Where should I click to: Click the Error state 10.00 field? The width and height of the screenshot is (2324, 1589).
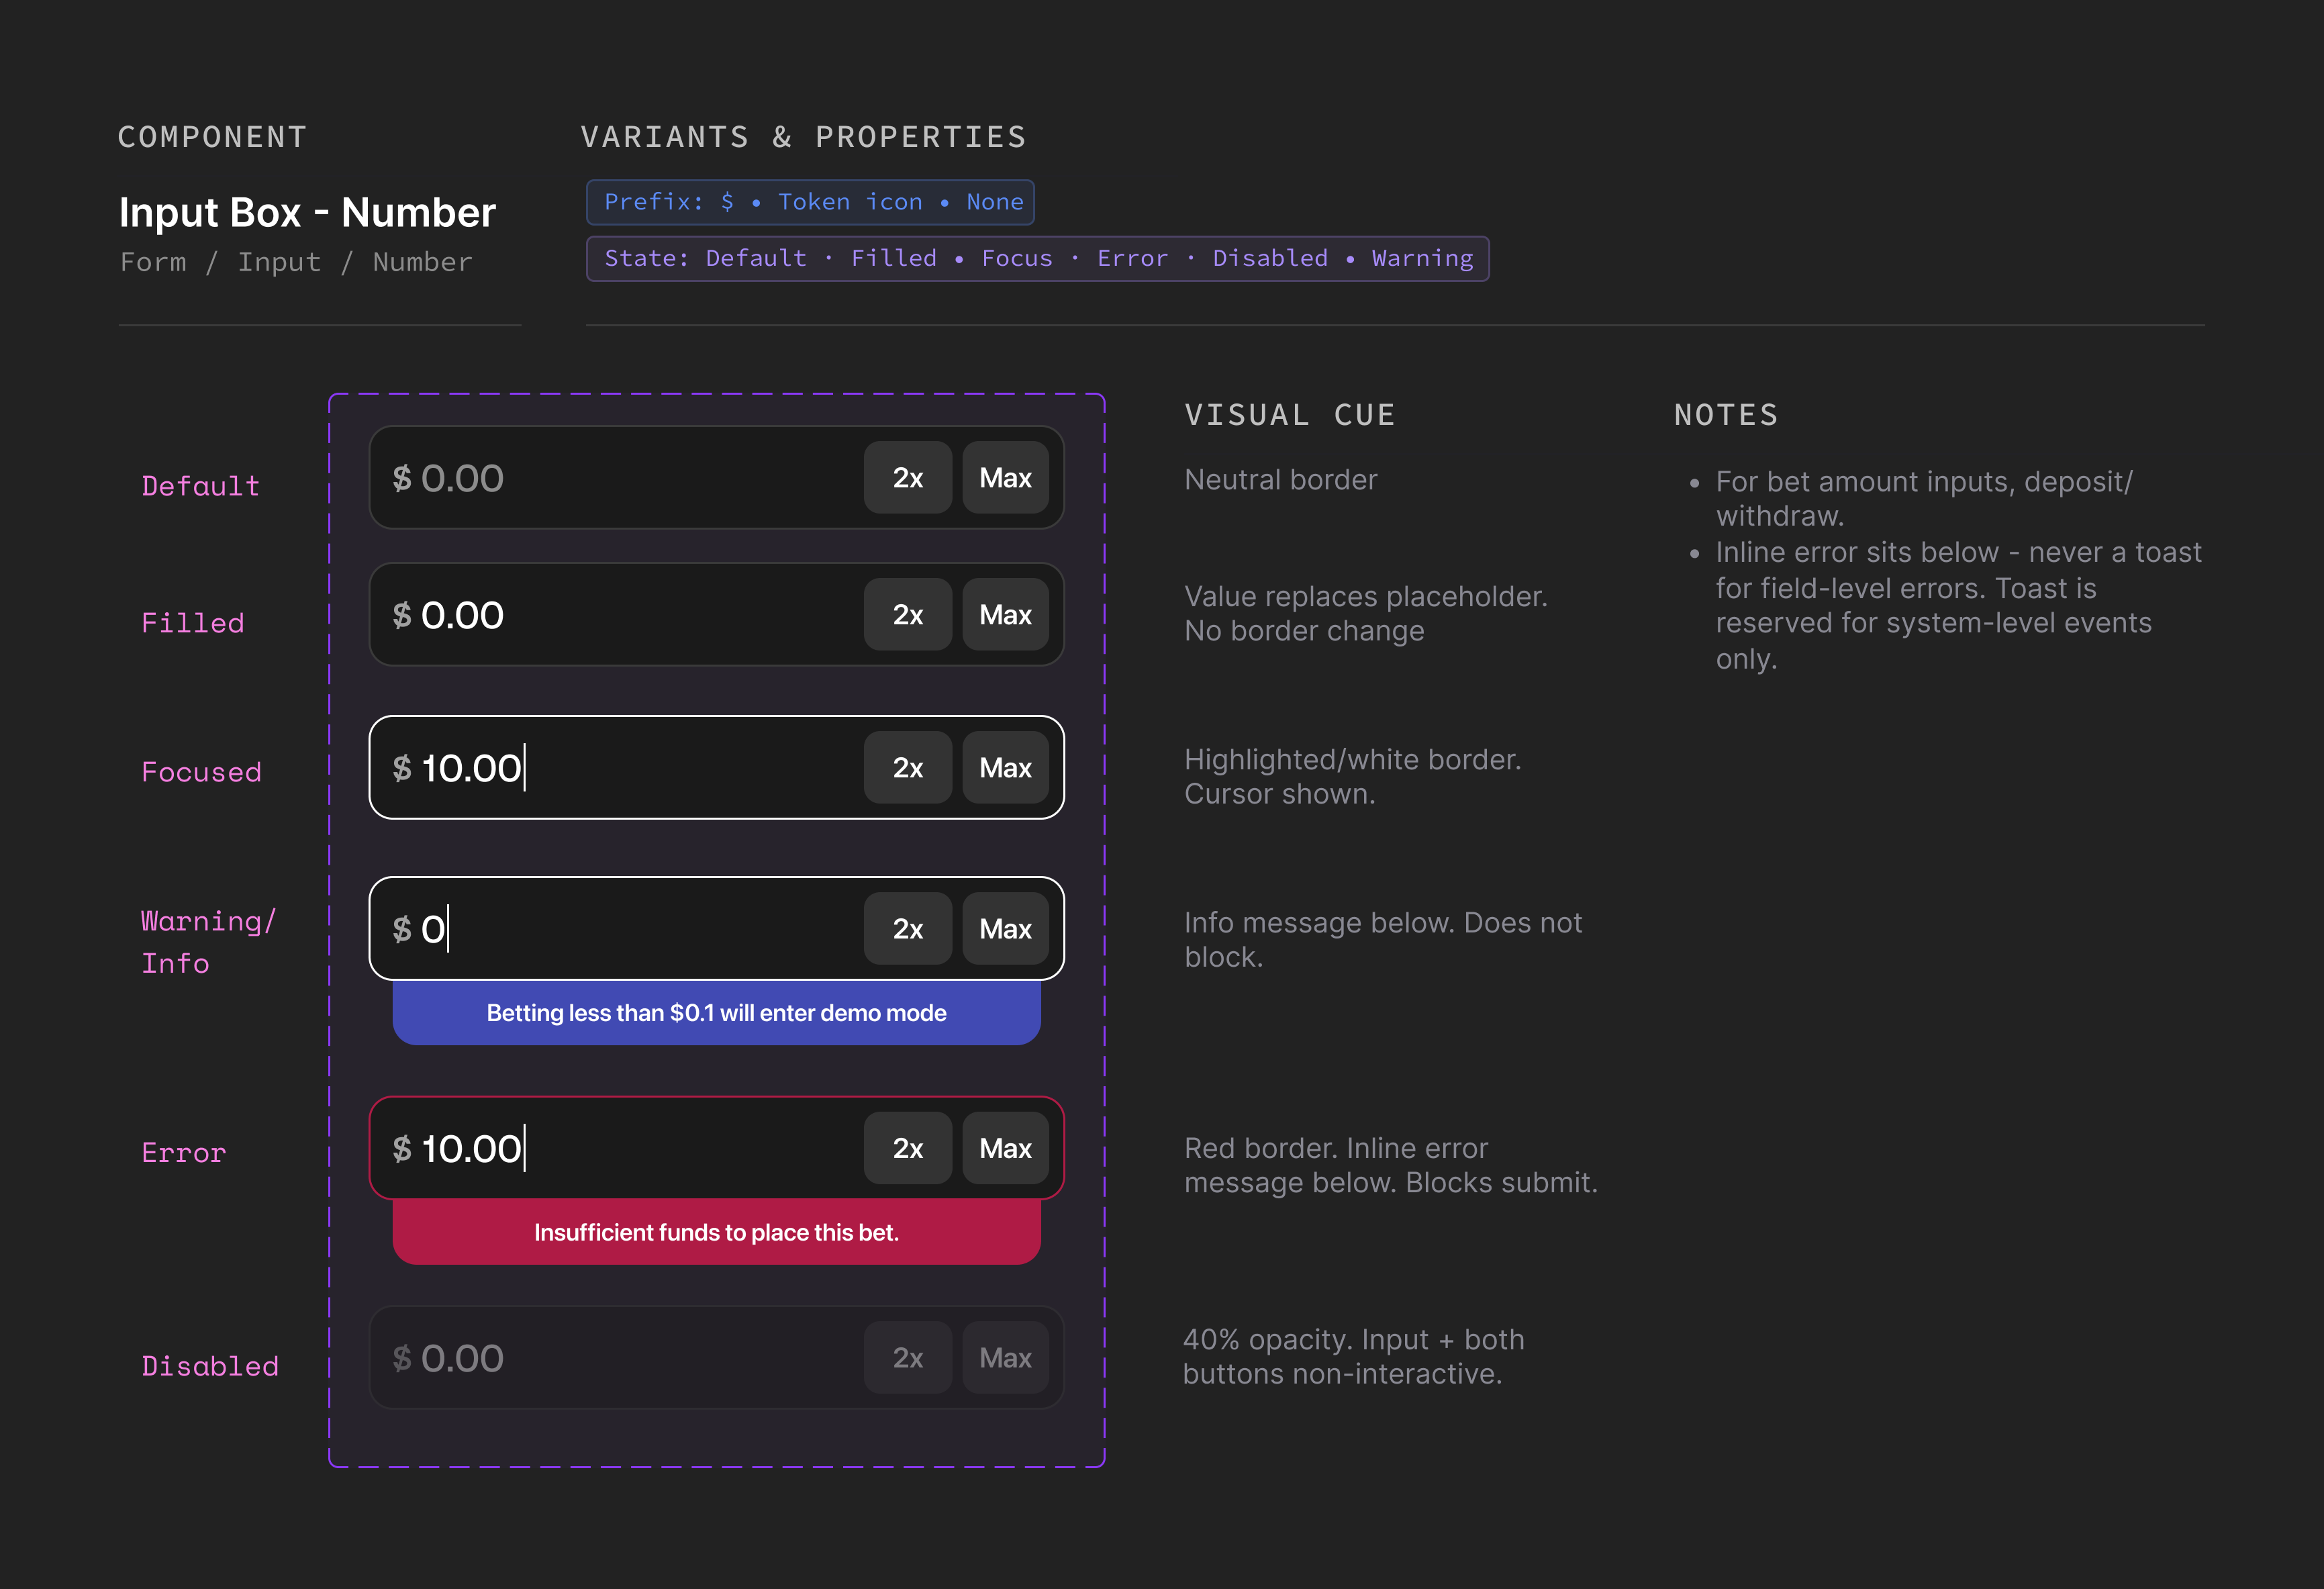620,1148
